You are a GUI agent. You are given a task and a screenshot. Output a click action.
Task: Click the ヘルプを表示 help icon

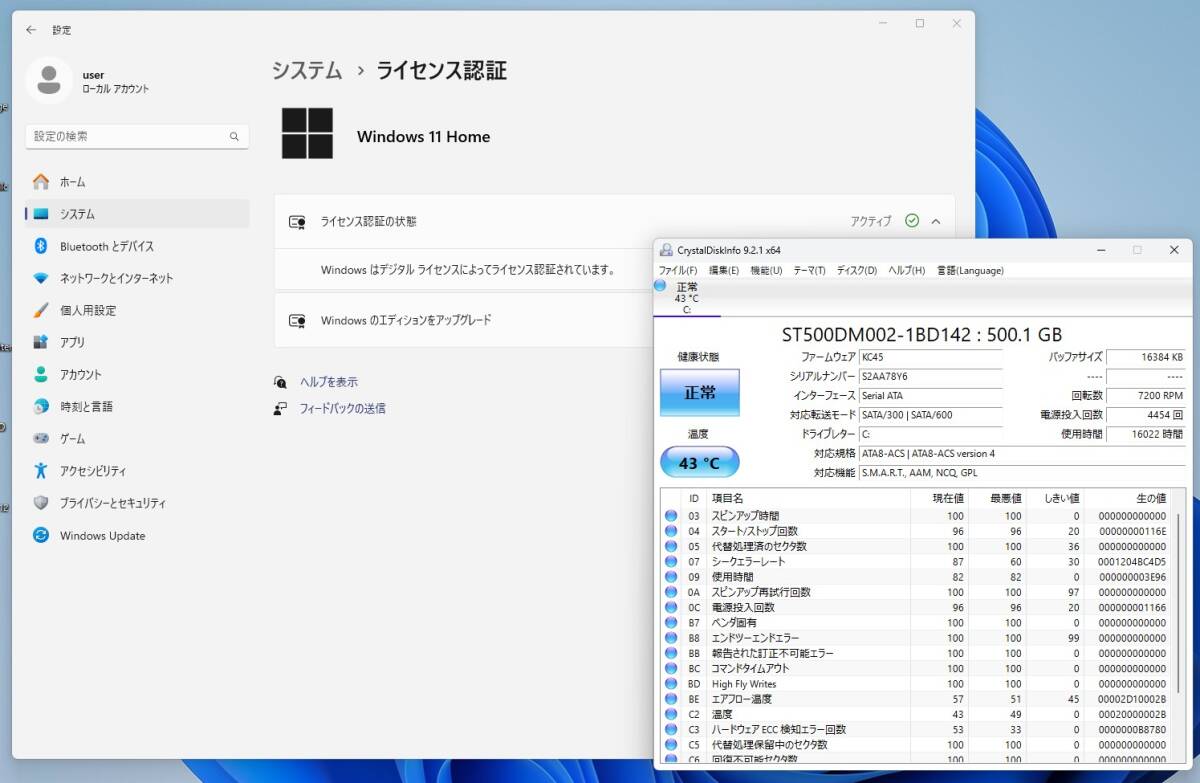[281, 382]
